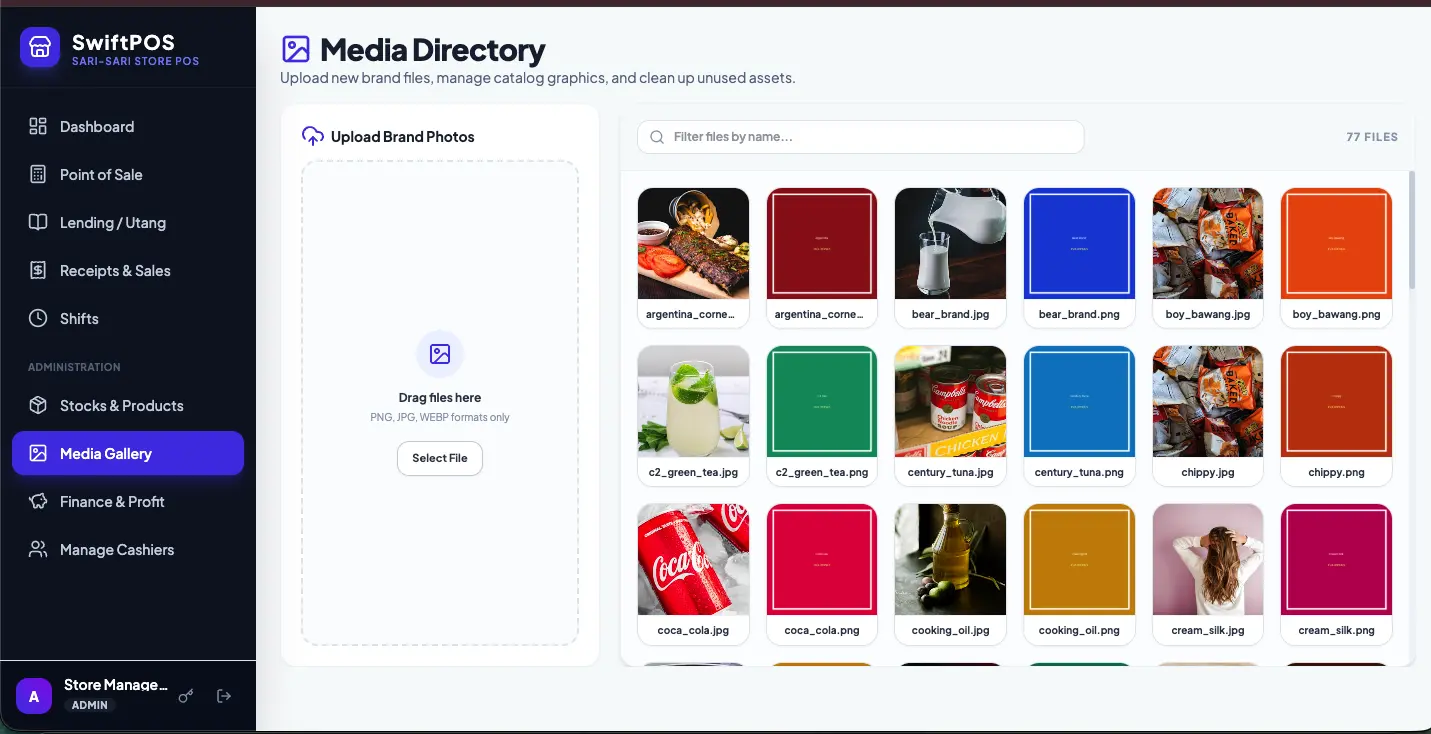
Task: Click the boy_bawang.png file name
Action: [1336, 314]
